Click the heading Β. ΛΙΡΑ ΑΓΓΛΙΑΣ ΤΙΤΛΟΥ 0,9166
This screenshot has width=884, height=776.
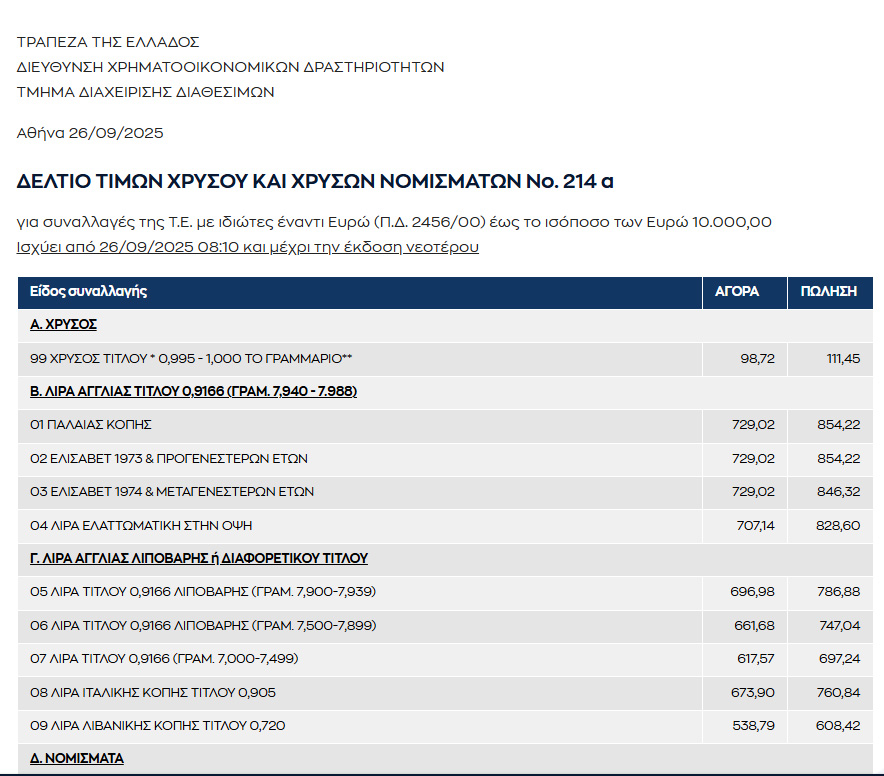click(193, 391)
